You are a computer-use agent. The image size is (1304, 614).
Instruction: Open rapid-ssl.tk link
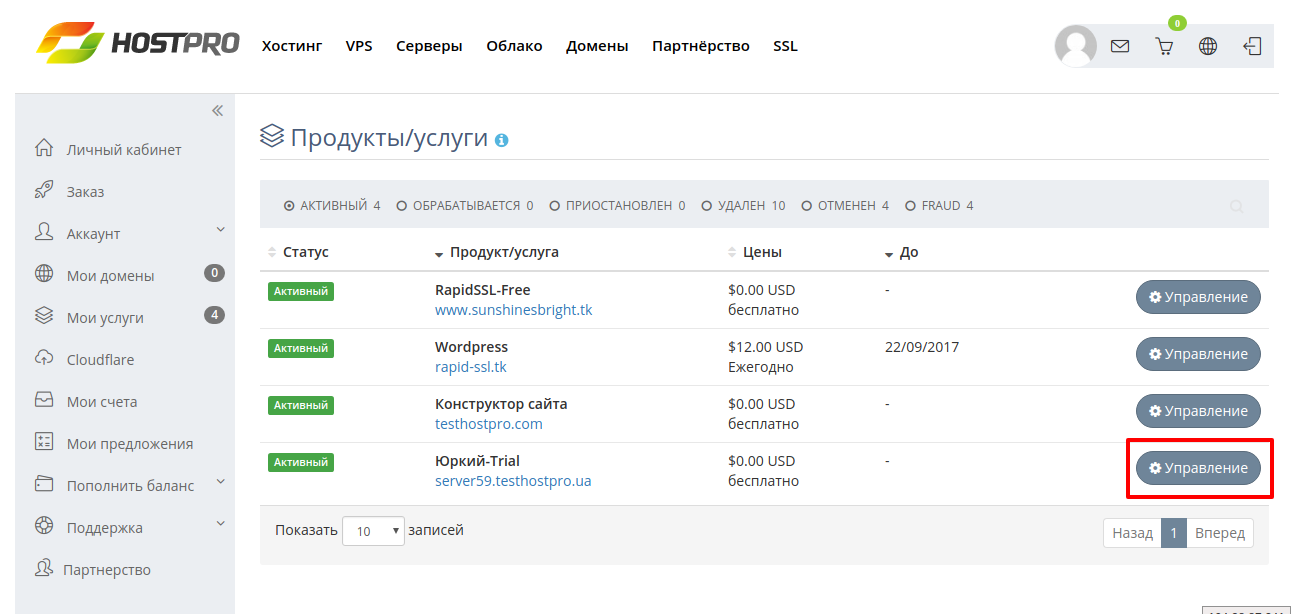tap(471, 367)
